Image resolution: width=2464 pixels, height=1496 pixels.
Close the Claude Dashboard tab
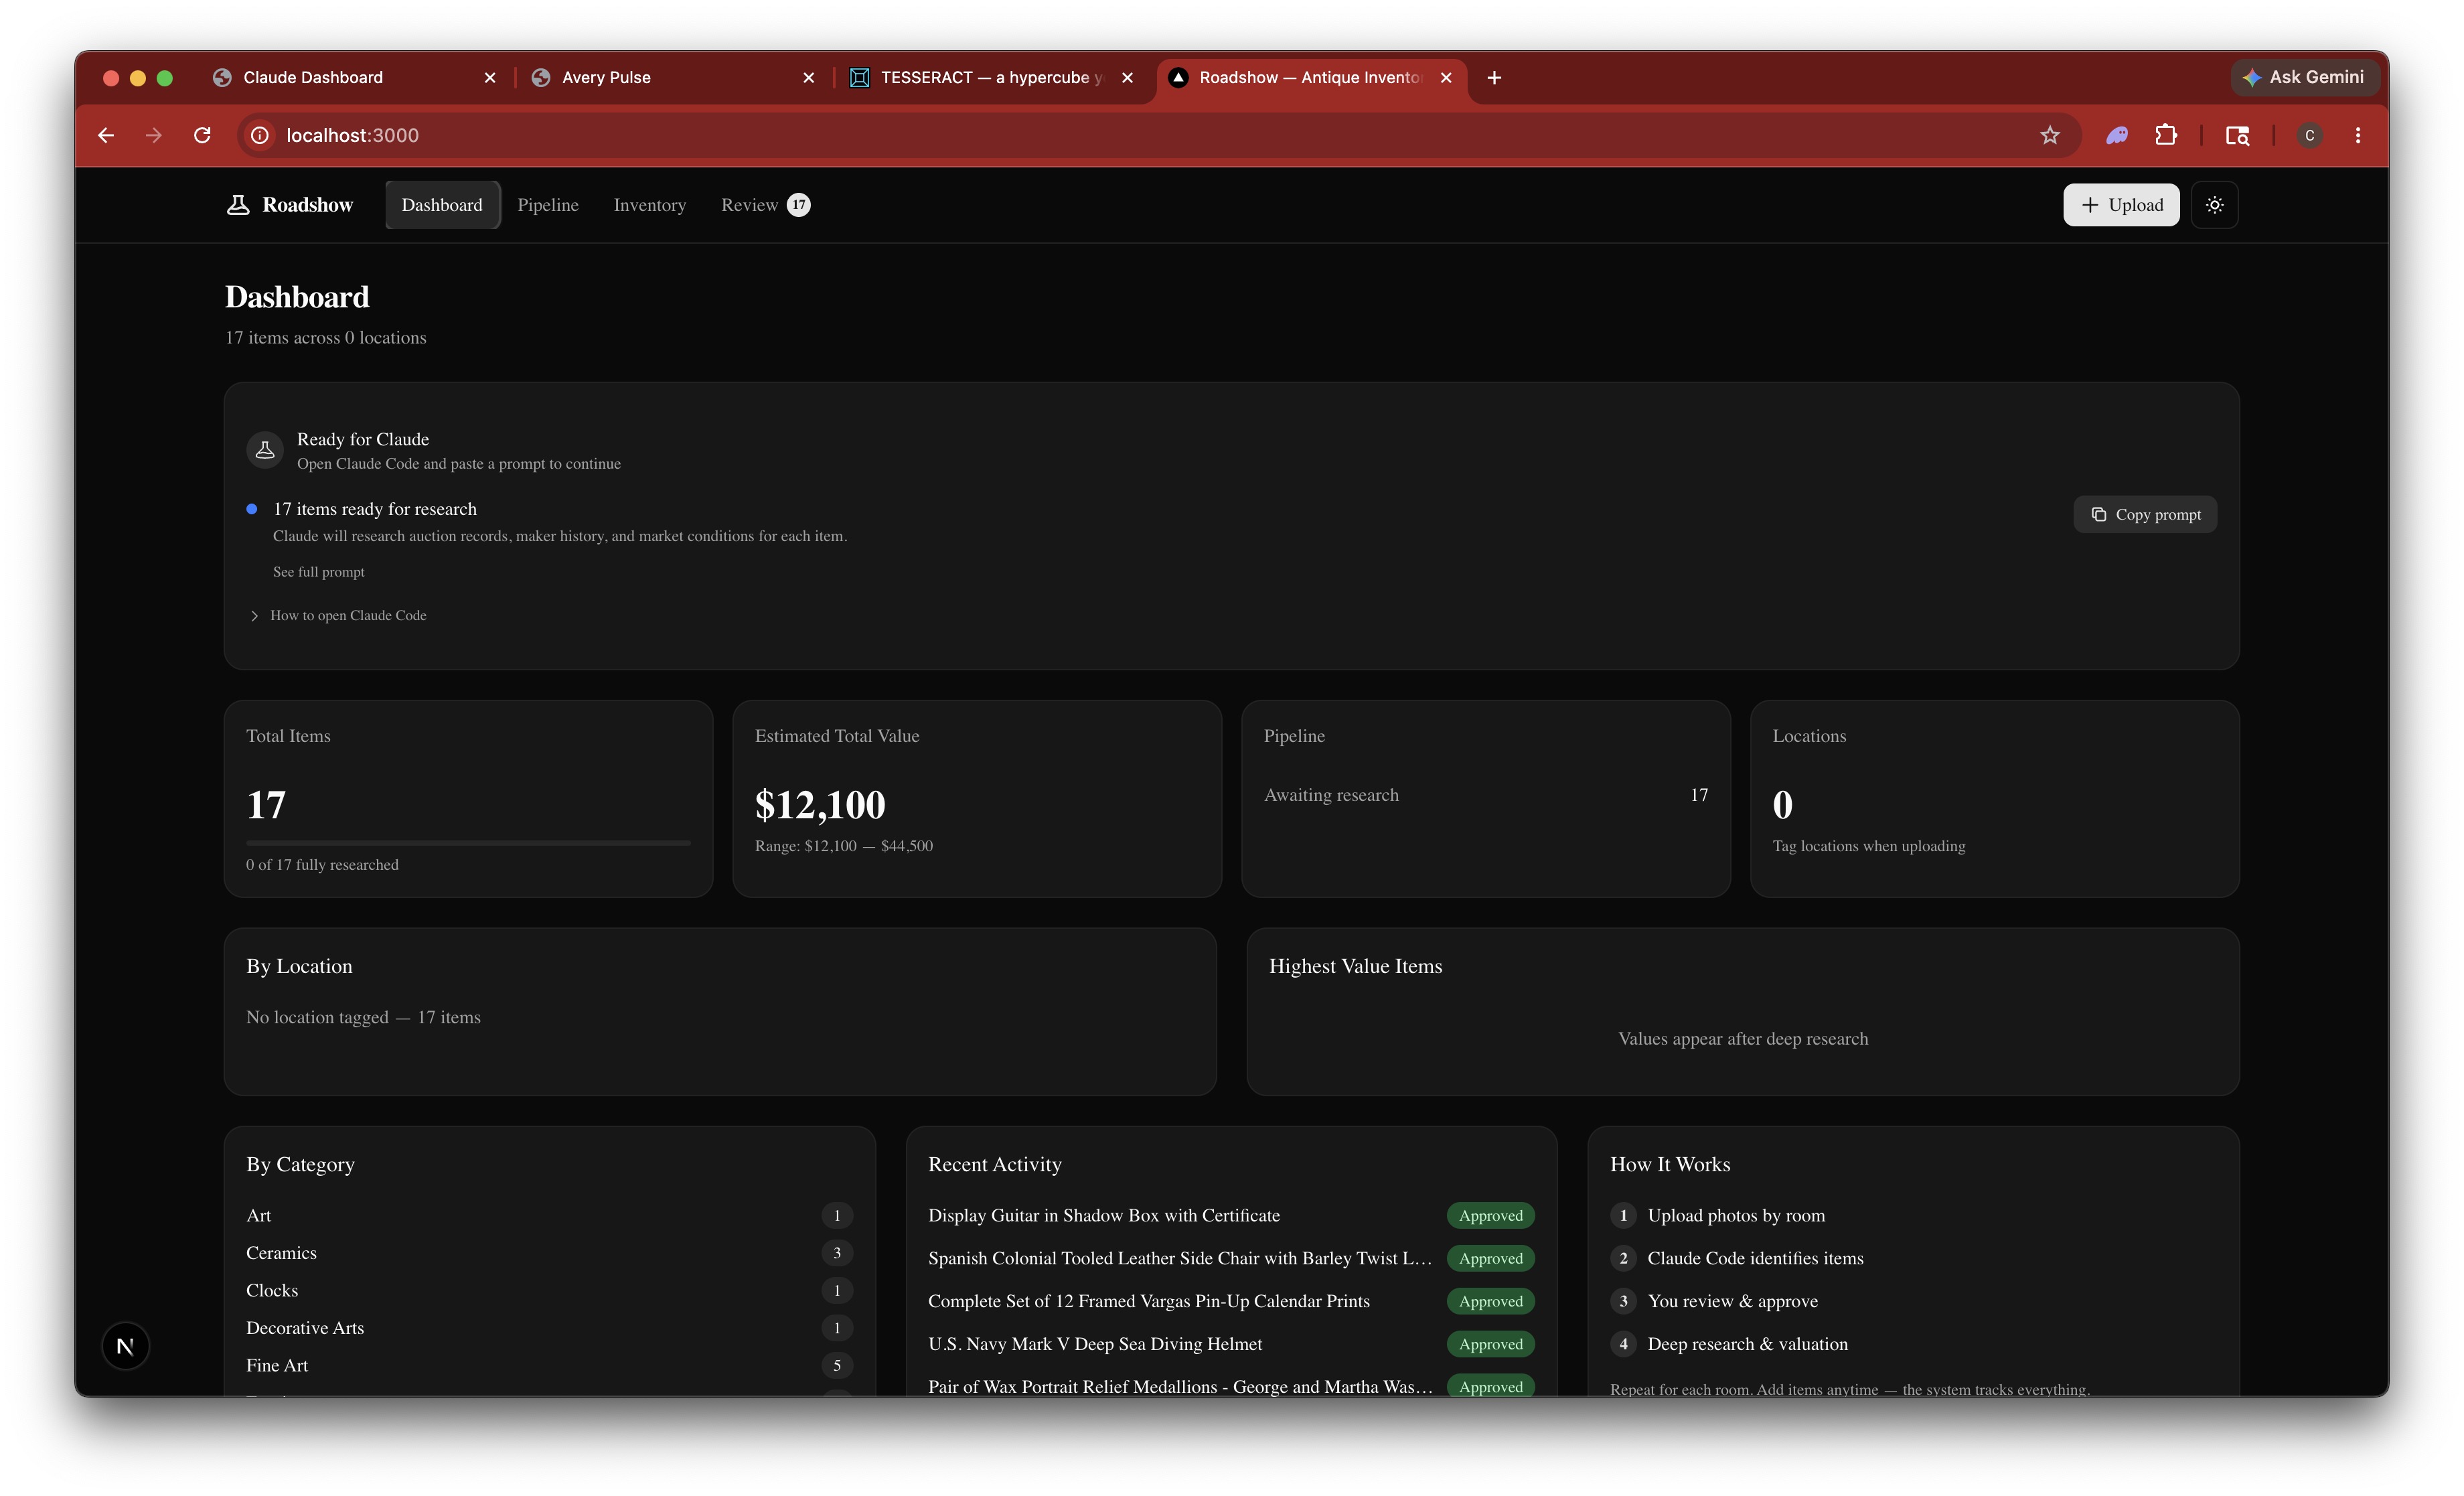[490, 77]
